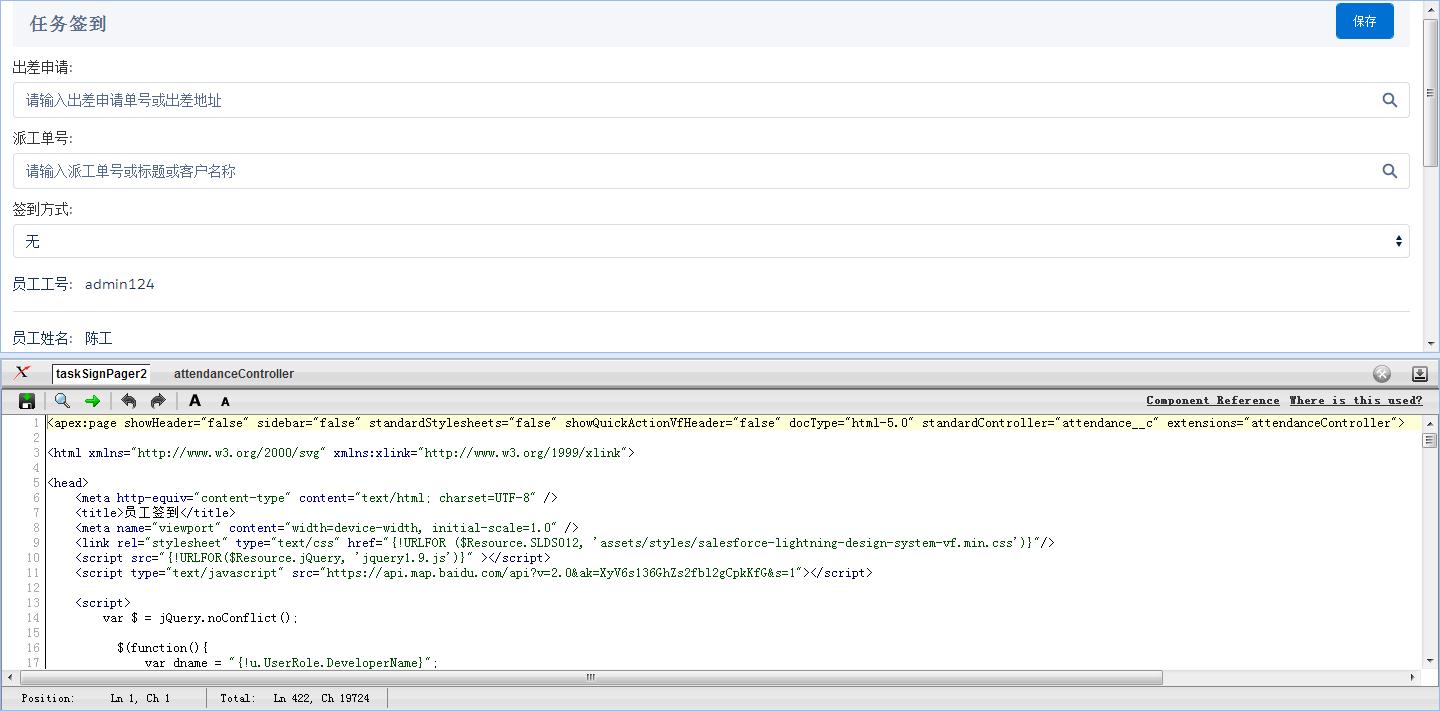Decrease editor font size with small A
This screenshot has height=711, width=1440.
[225, 402]
